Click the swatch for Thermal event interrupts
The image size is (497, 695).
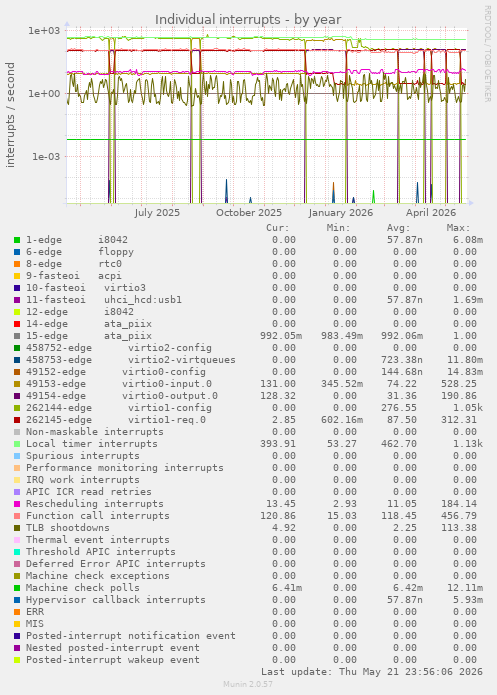point(17,540)
